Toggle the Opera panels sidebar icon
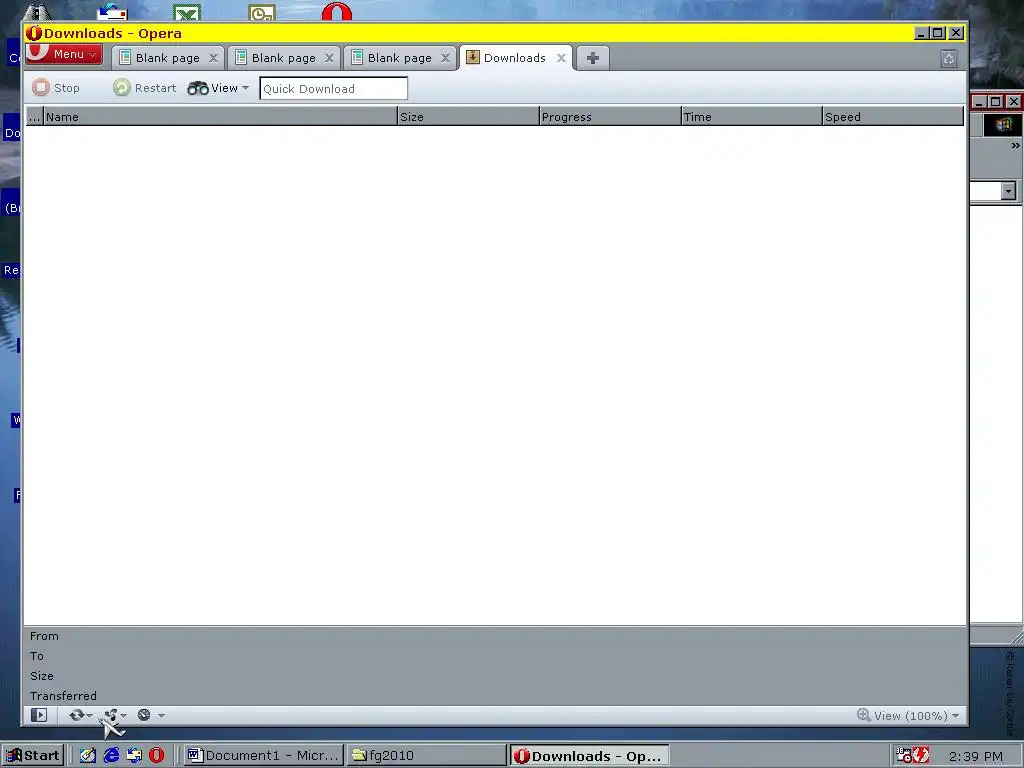The height and width of the screenshot is (768, 1024). pyautogui.click(x=39, y=715)
